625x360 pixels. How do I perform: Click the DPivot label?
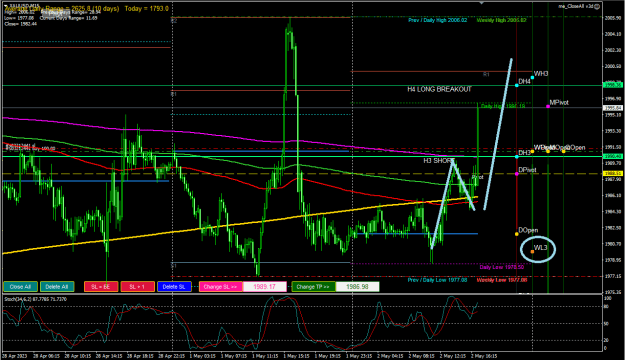pyautogui.click(x=527, y=170)
